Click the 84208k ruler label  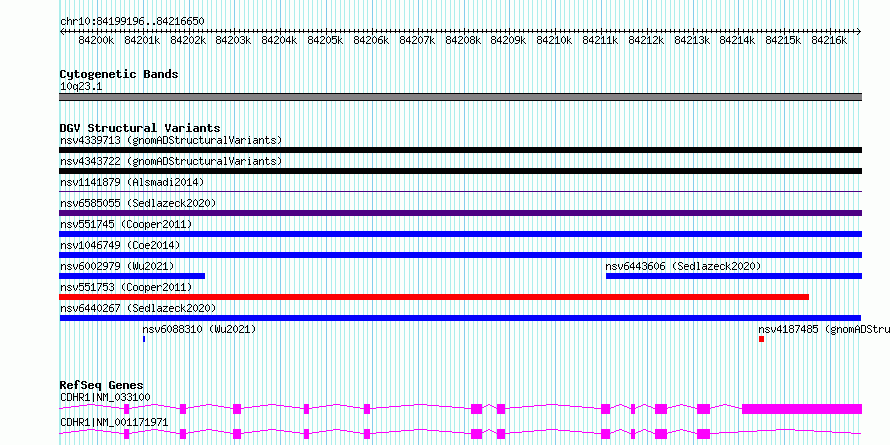click(464, 40)
